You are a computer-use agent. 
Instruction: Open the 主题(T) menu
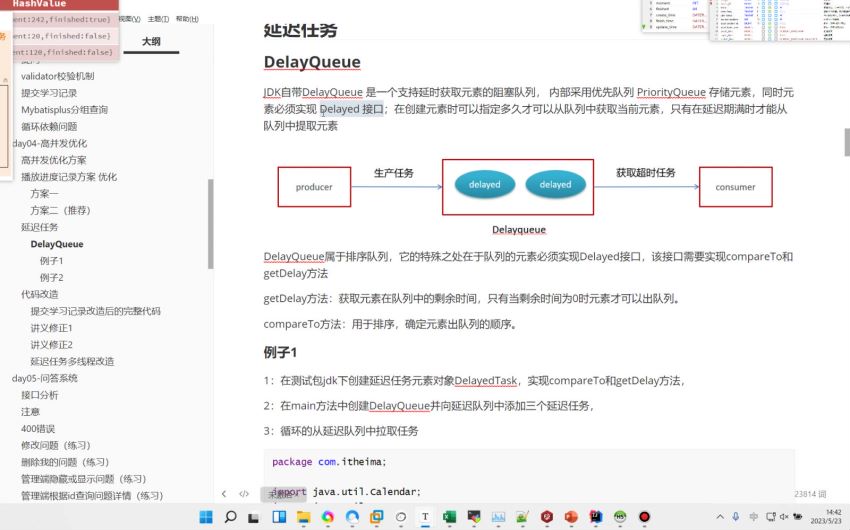158,19
